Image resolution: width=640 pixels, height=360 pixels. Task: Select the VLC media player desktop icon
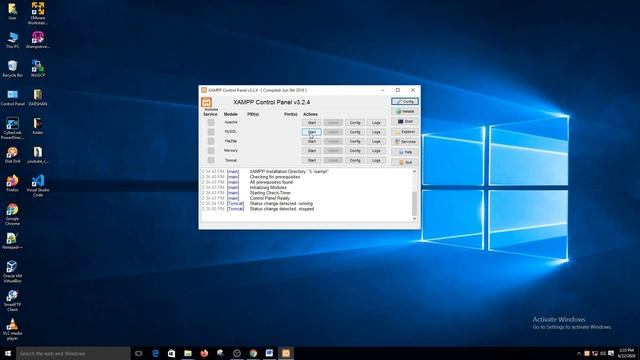pyautogui.click(x=12, y=329)
